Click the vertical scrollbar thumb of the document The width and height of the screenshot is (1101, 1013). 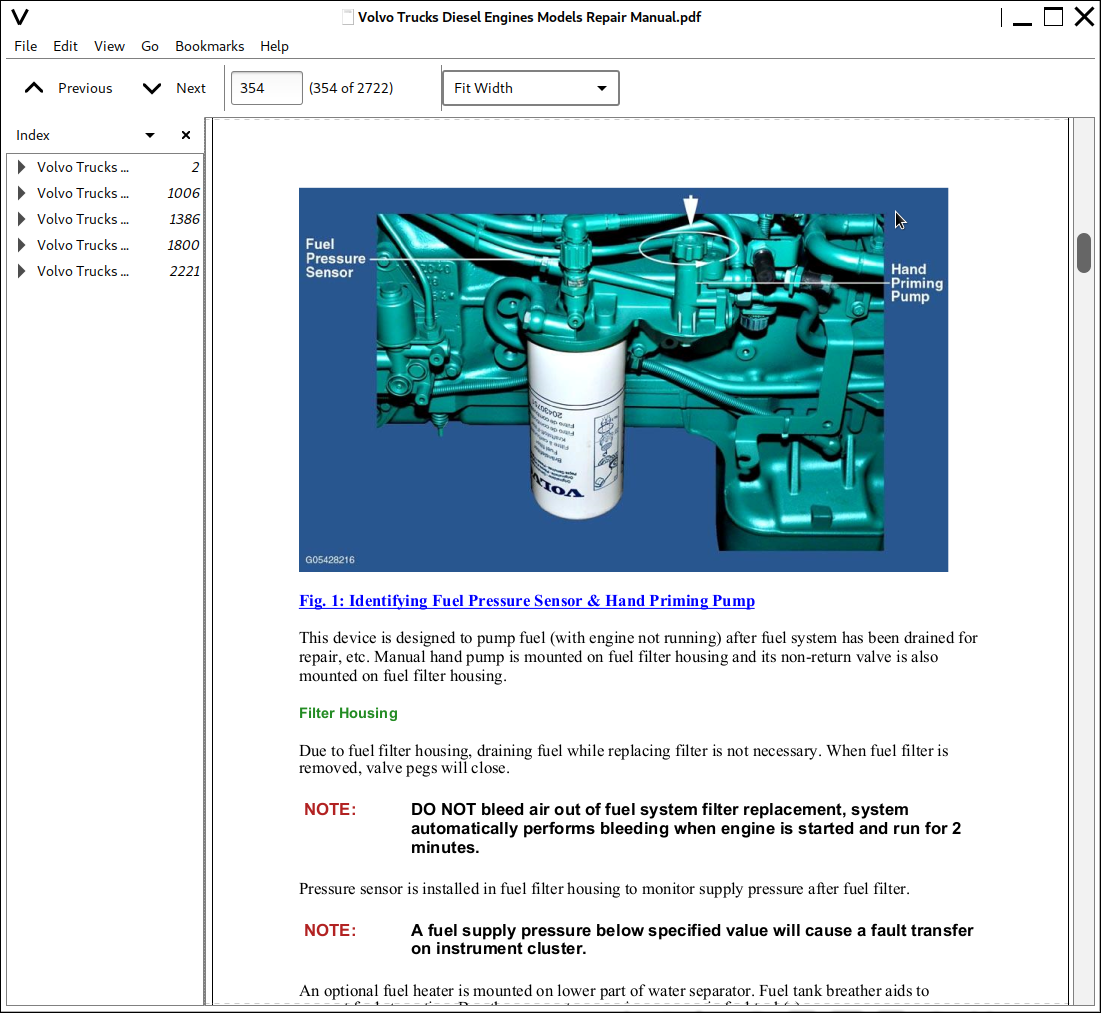click(1084, 253)
